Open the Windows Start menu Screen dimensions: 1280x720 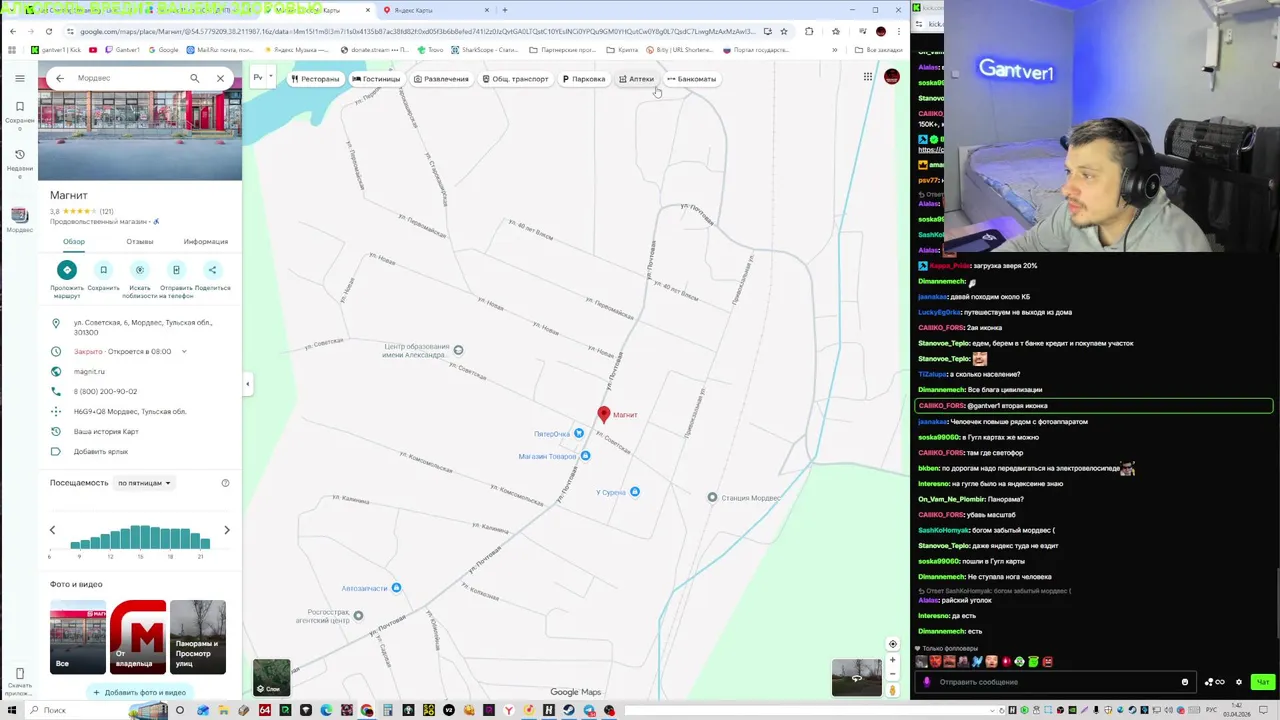click(x=13, y=710)
